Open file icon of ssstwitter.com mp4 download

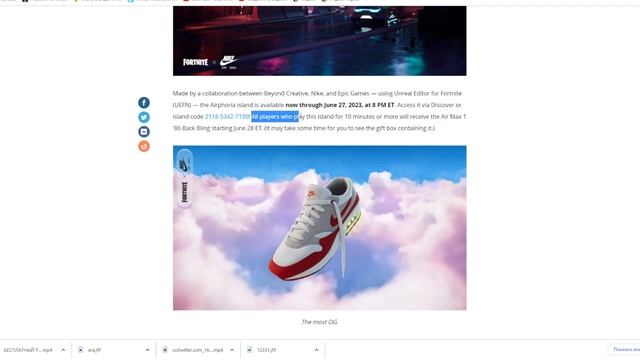point(165,350)
